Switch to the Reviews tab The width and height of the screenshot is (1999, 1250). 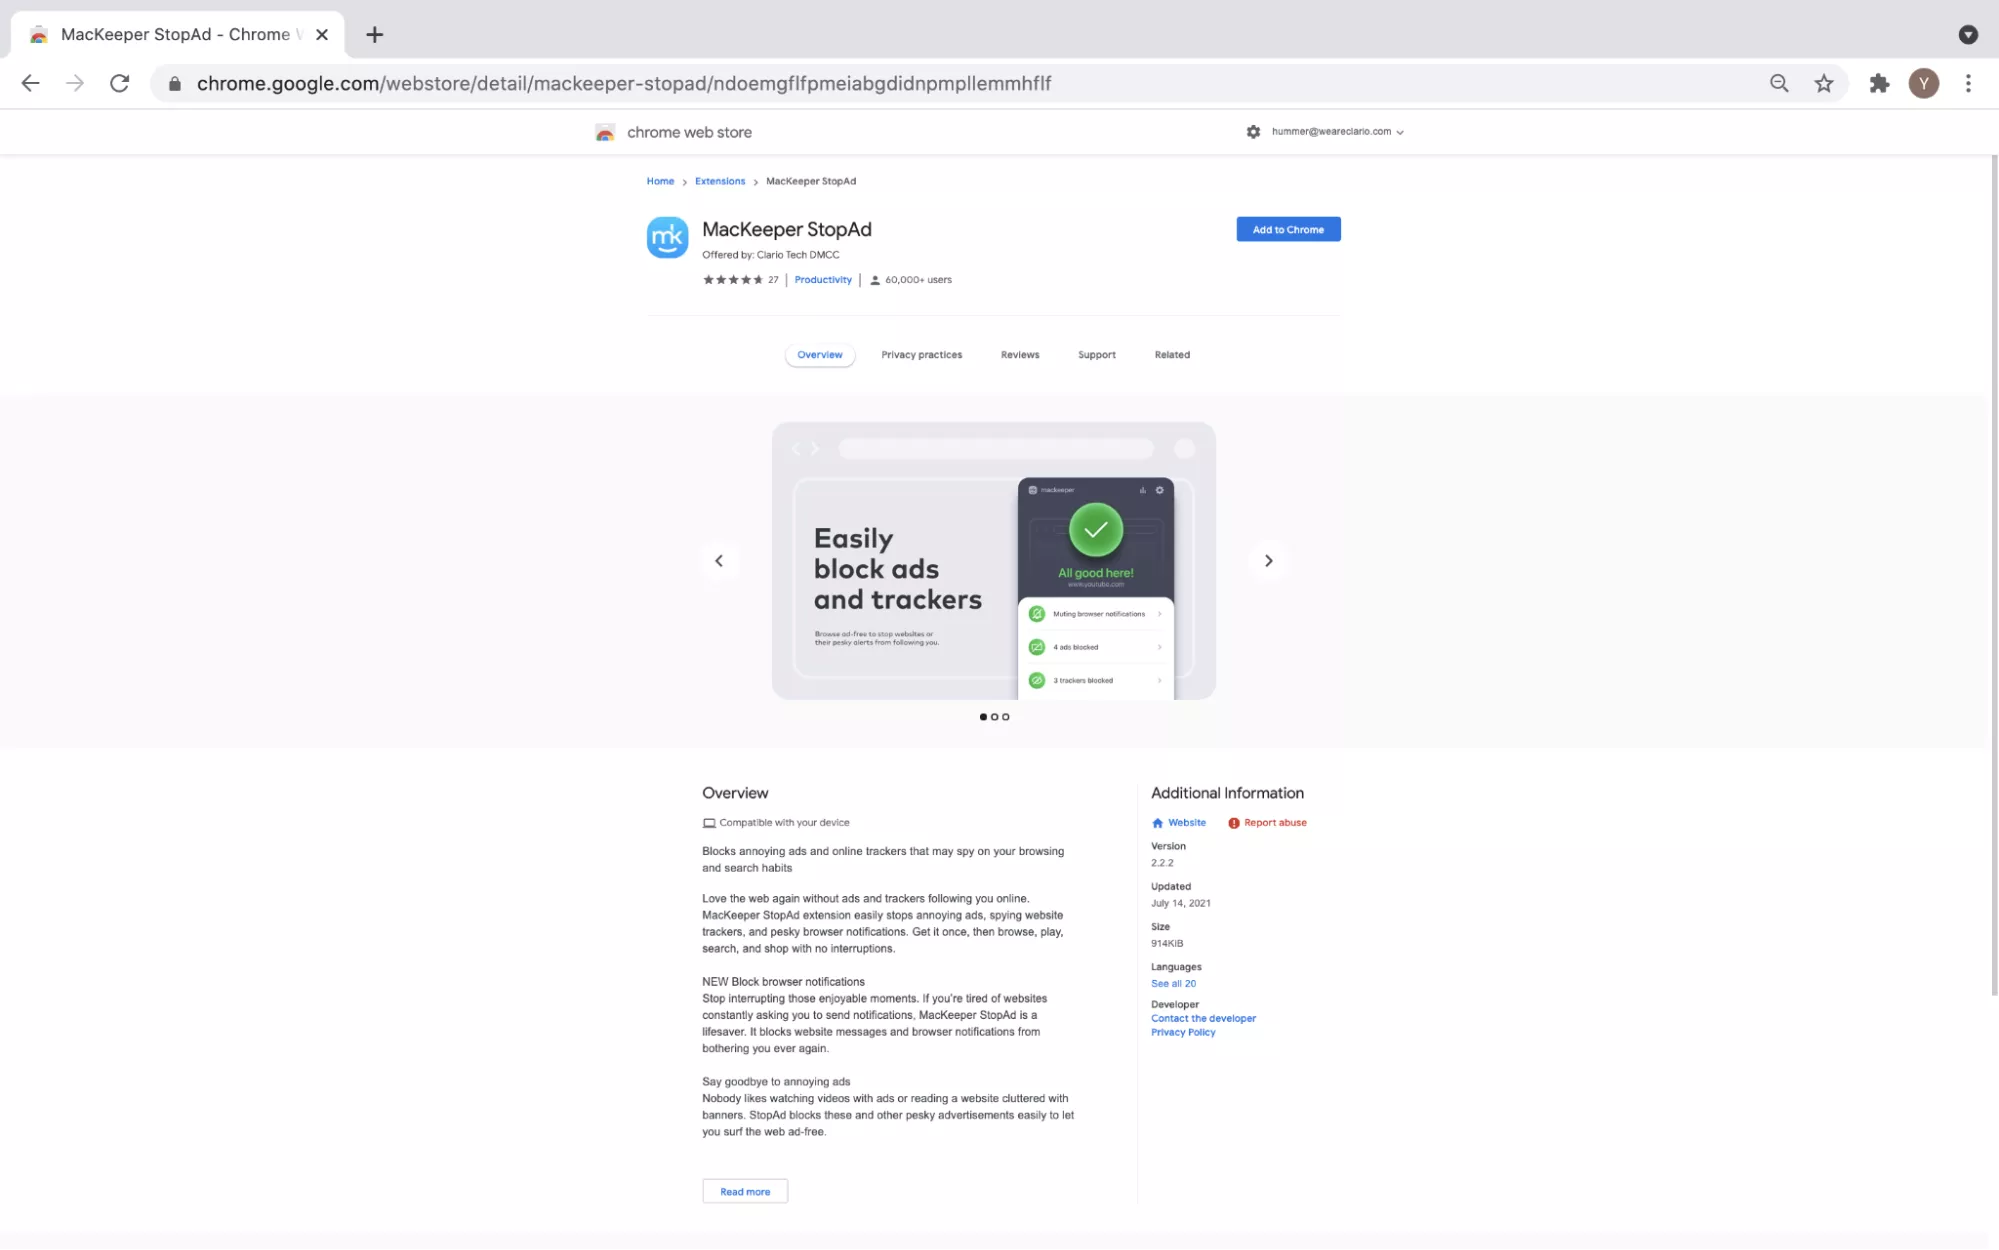pyautogui.click(x=1019, y=355)
